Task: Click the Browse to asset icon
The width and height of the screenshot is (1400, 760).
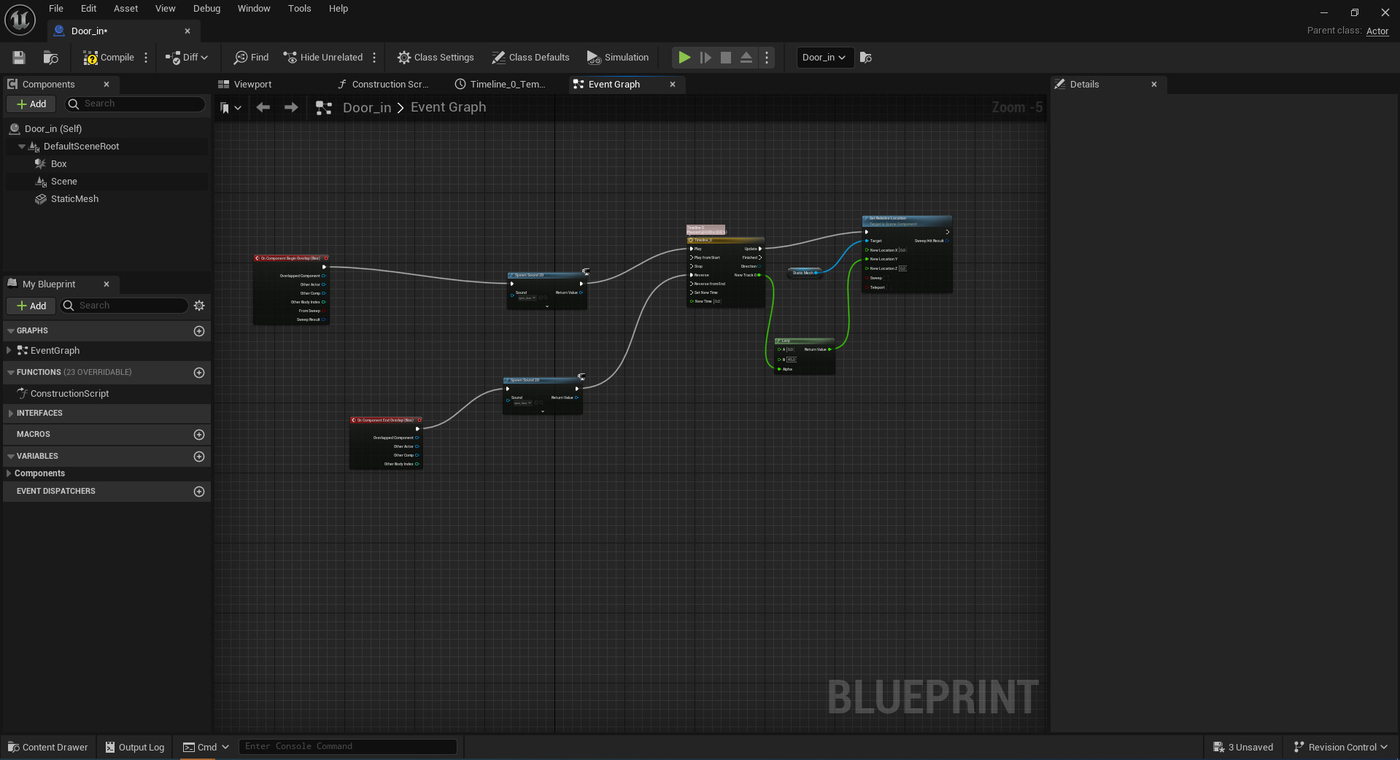Action: click(51, 57)
